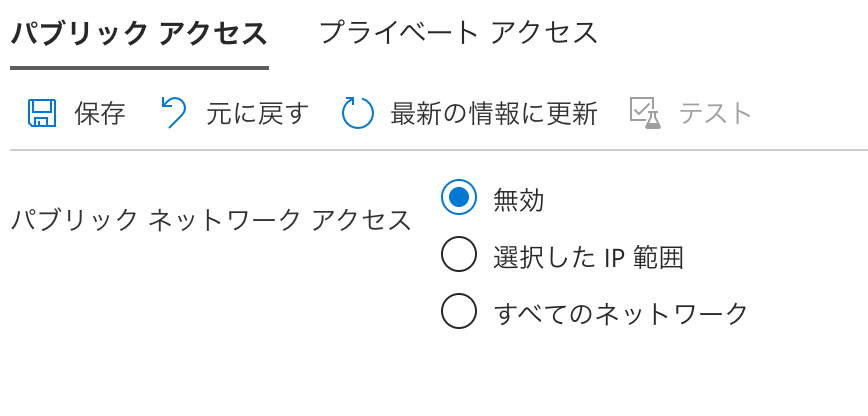Click the floppy disk save icon

coord(41,113)
